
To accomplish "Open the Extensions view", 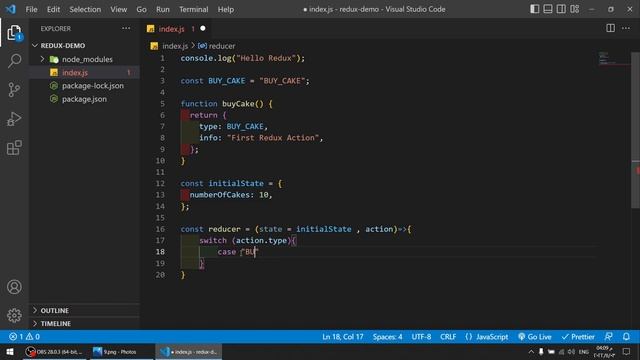I will click(14, 148).
